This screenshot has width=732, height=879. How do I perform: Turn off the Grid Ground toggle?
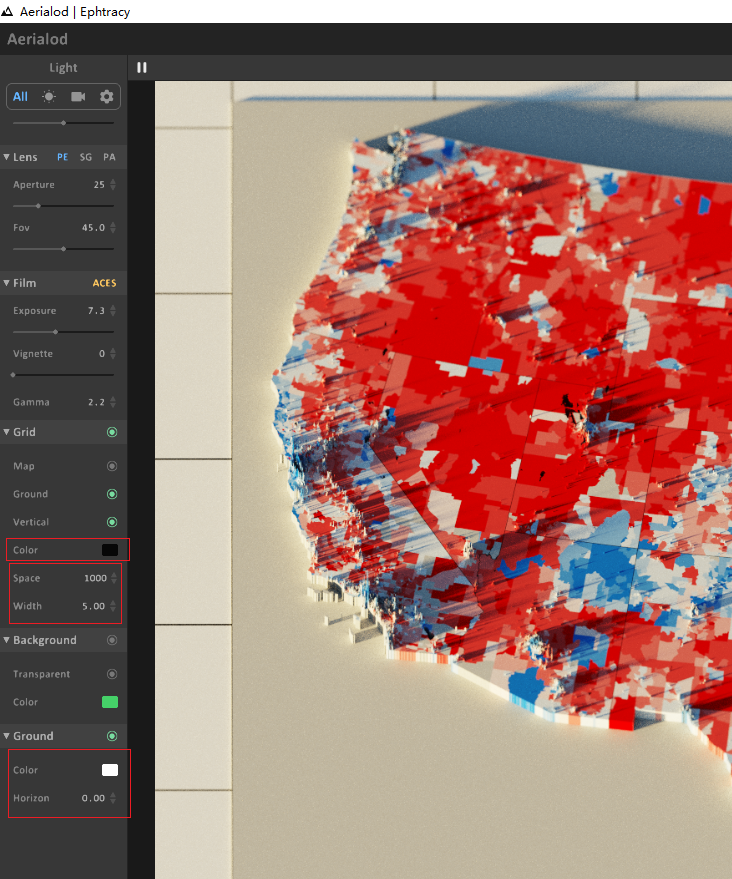click(x=111, y=494)
